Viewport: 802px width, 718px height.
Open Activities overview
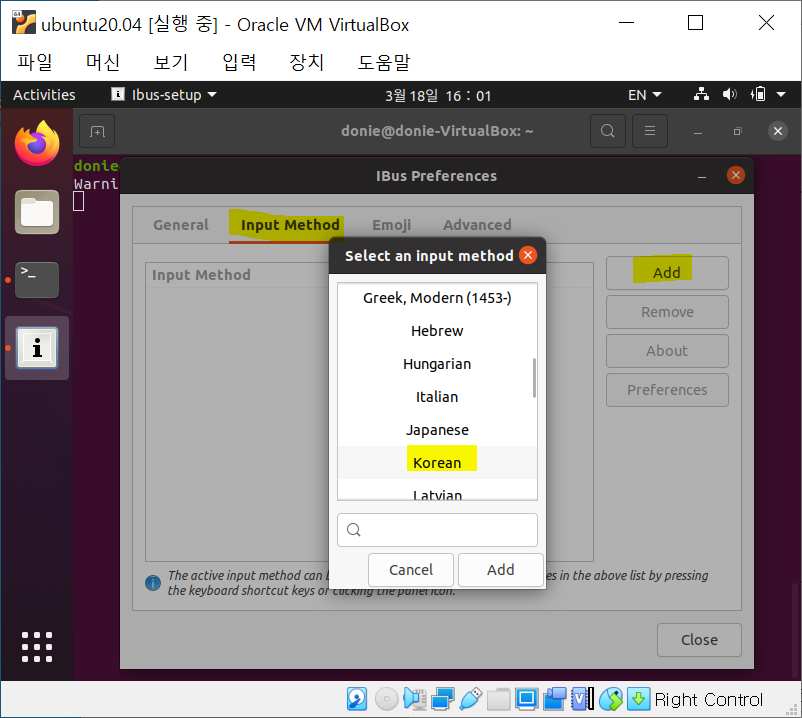click(44, 95)
